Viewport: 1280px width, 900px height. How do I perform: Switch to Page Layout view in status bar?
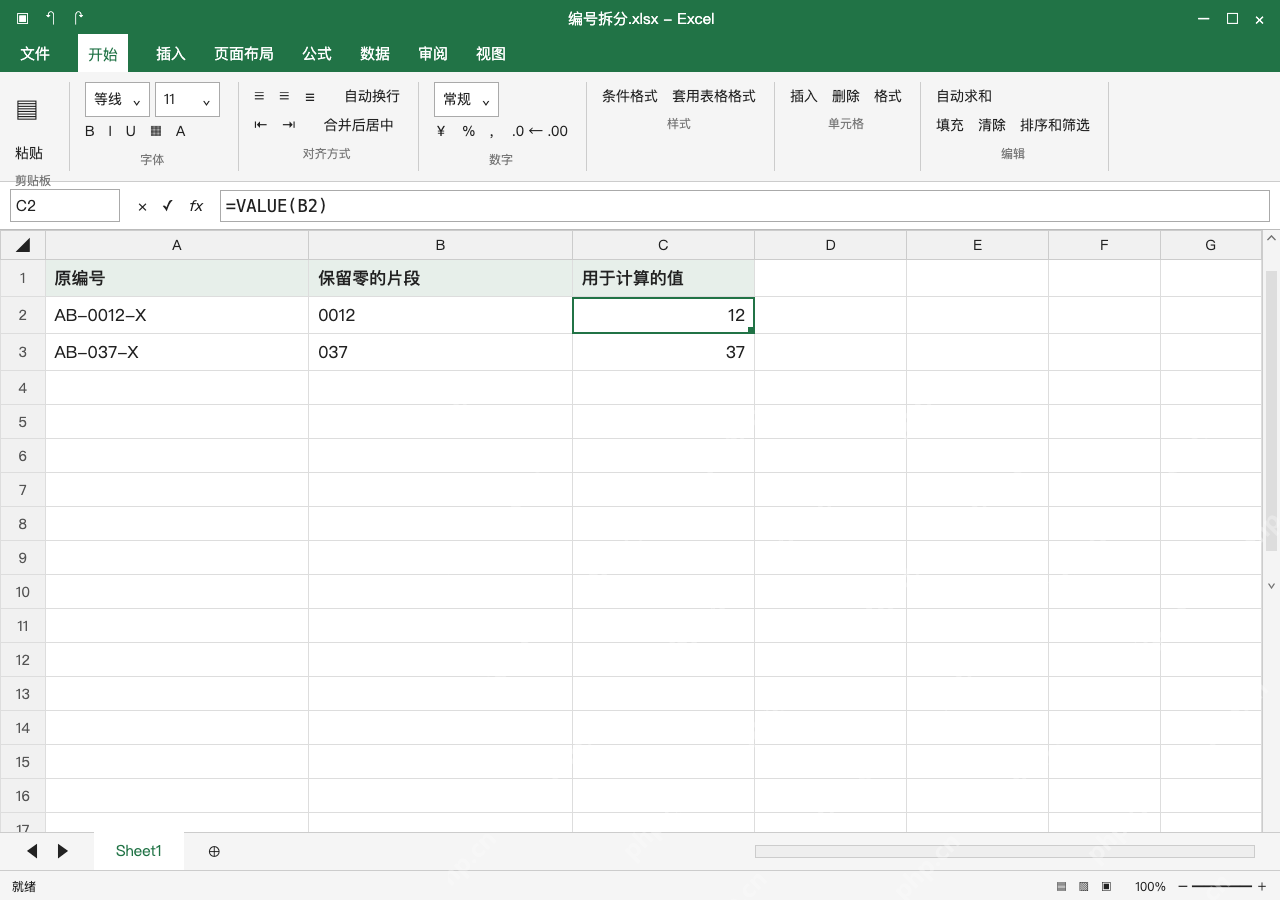coord(1083,886)
